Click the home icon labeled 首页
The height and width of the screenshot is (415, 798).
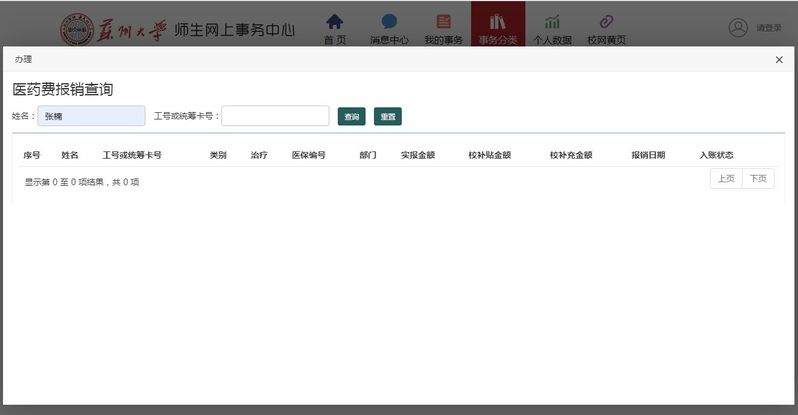click(x=334, y=22)
